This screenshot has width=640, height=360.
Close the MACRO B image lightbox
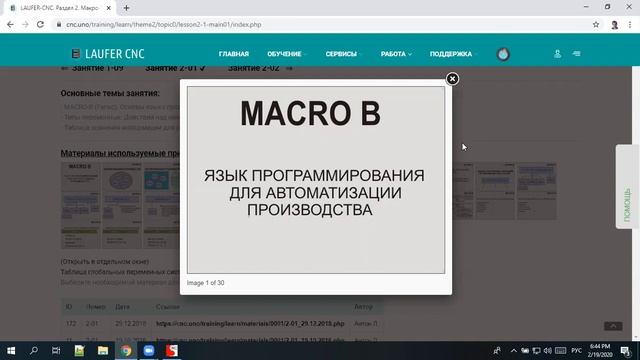coord(452,78)
